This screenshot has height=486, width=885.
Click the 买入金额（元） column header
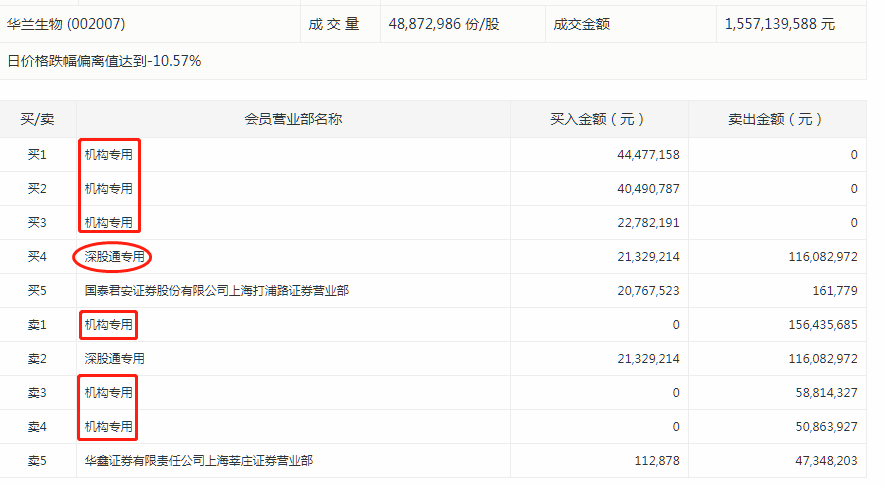coord(597,119)
